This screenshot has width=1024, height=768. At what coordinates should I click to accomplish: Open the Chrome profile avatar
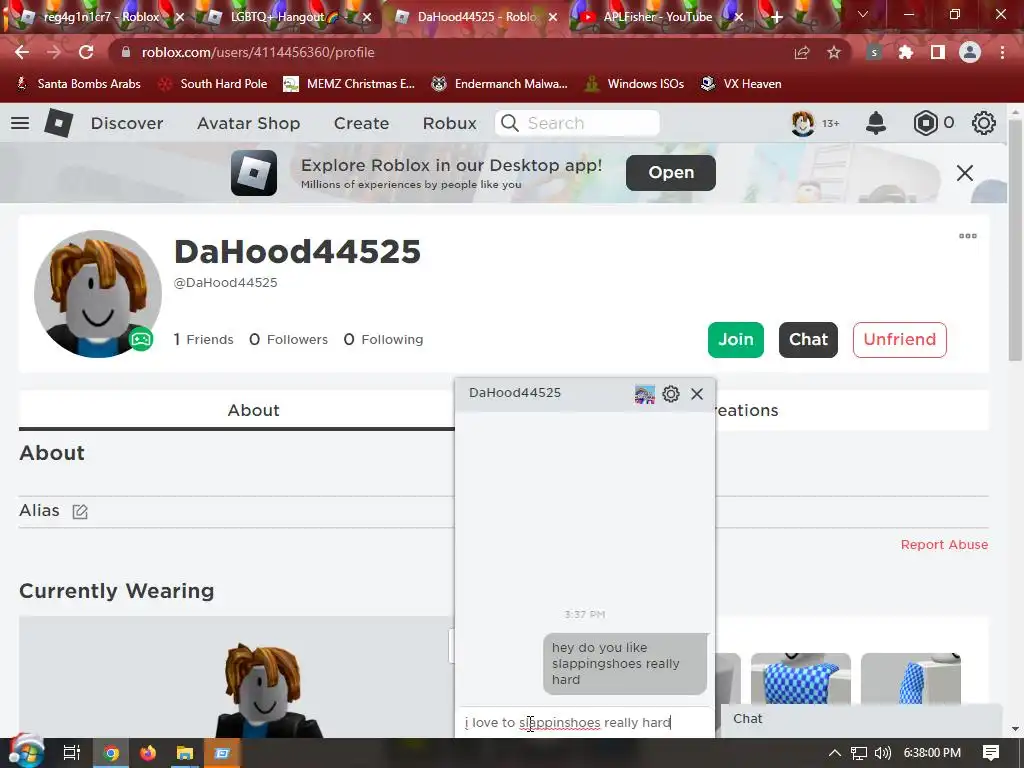[x=970, y=52]
